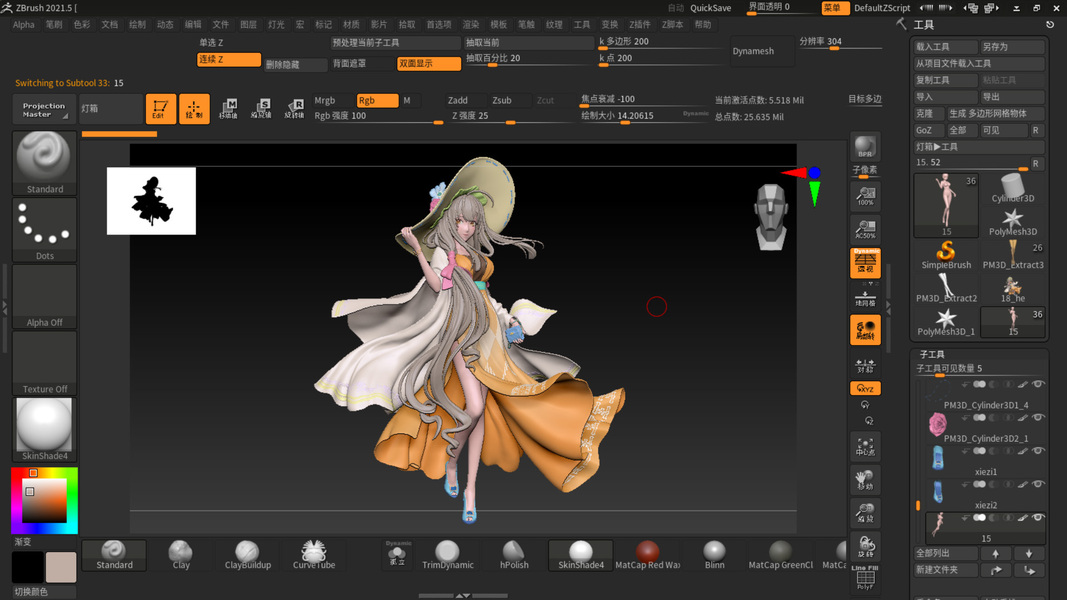Toggle the Mrgb channel button
The image size is (1067, 600).
tap(333, 100)
